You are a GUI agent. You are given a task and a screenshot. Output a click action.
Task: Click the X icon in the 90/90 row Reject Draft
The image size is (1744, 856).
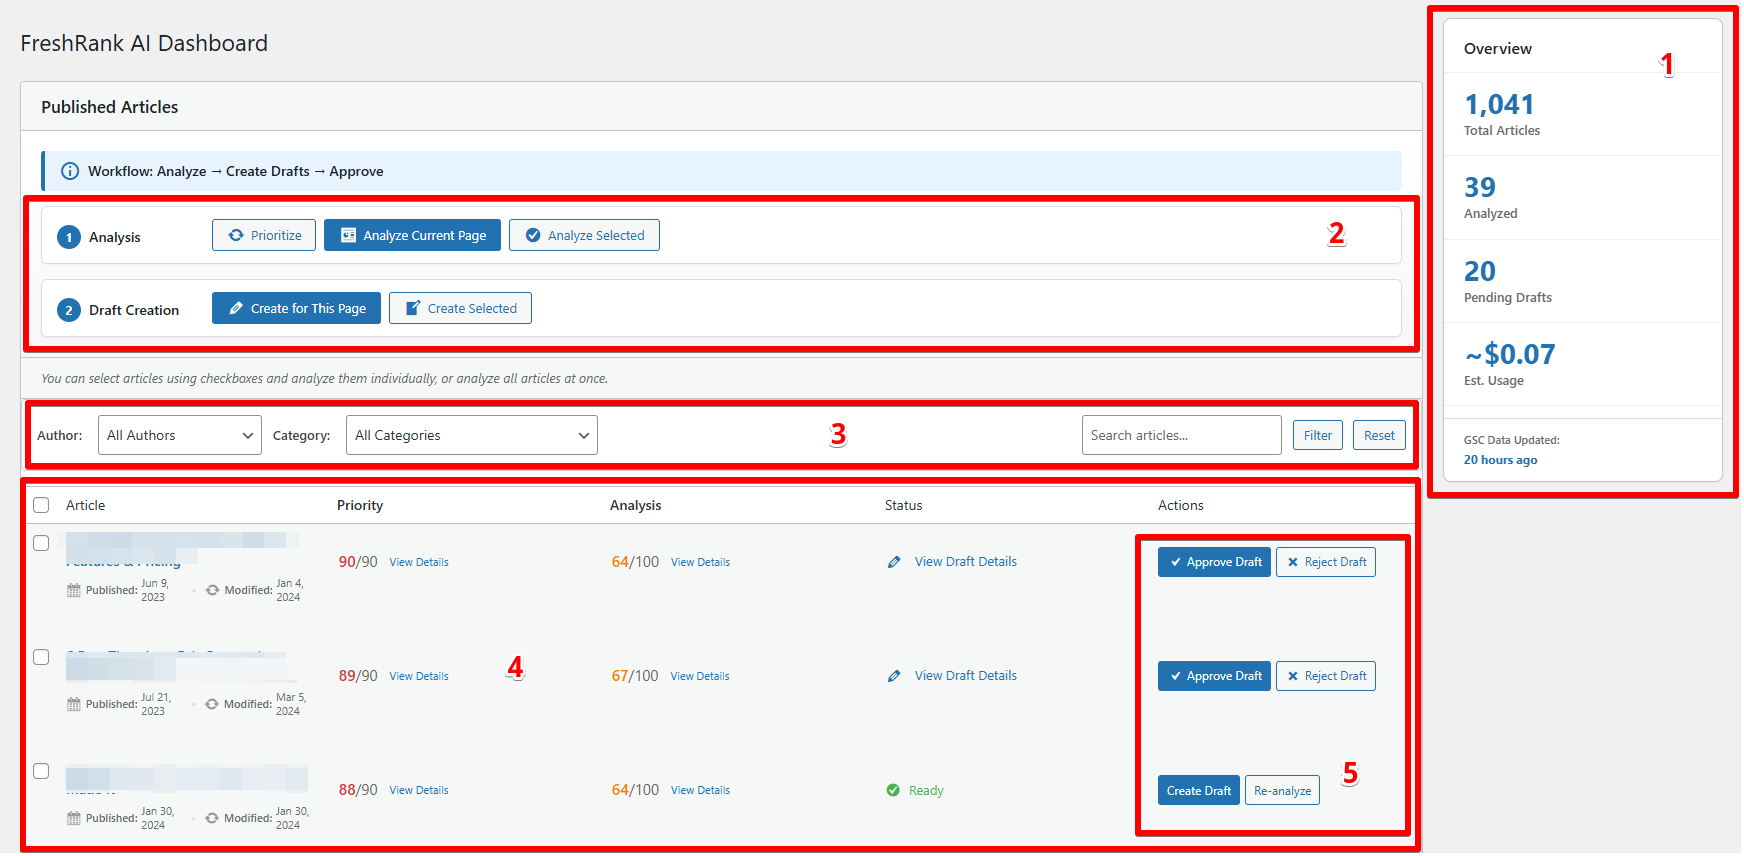[x=1293, y=562]
